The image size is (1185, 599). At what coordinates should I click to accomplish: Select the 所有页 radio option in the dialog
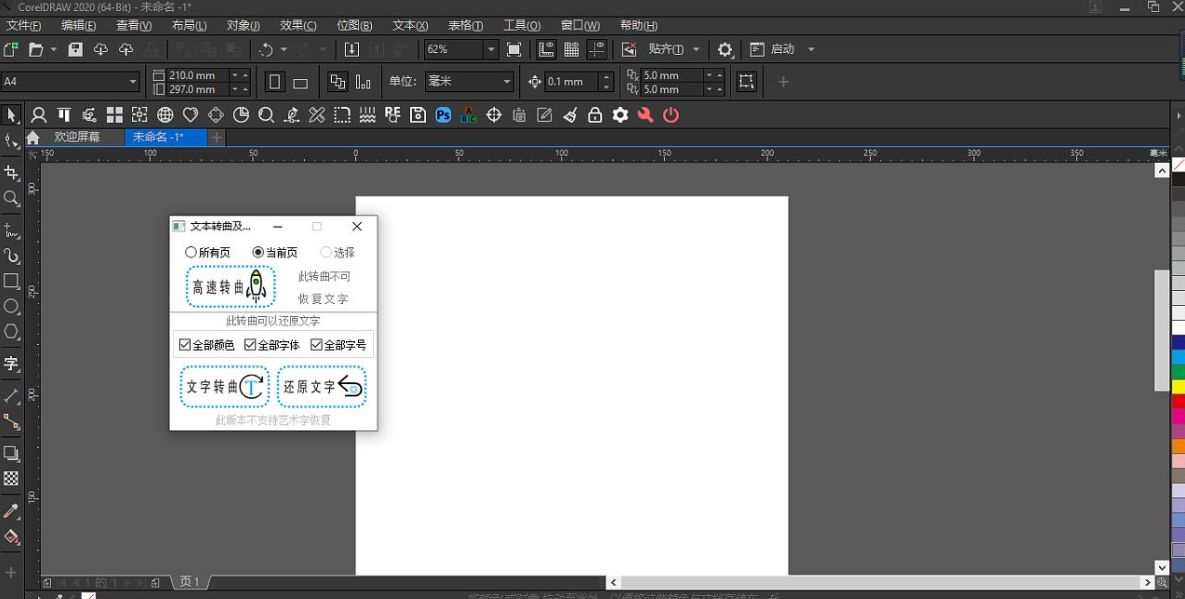191,252
